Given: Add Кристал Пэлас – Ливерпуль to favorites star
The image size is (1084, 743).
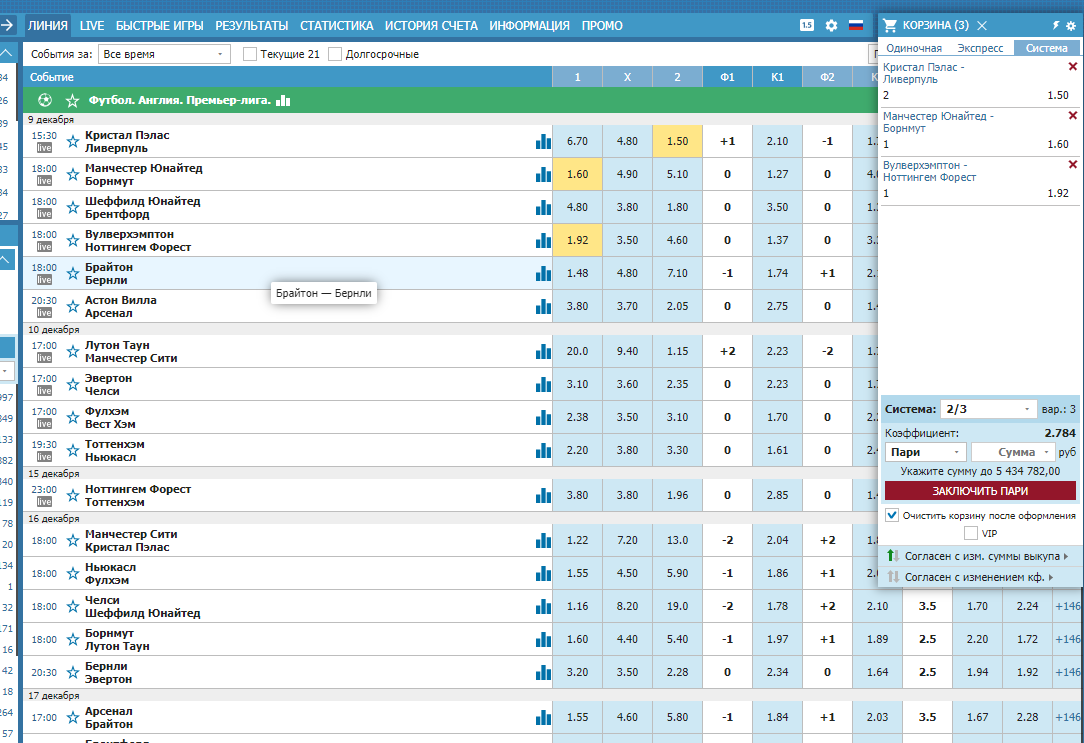Looking at the screenshot, I should tap(73, 142).
